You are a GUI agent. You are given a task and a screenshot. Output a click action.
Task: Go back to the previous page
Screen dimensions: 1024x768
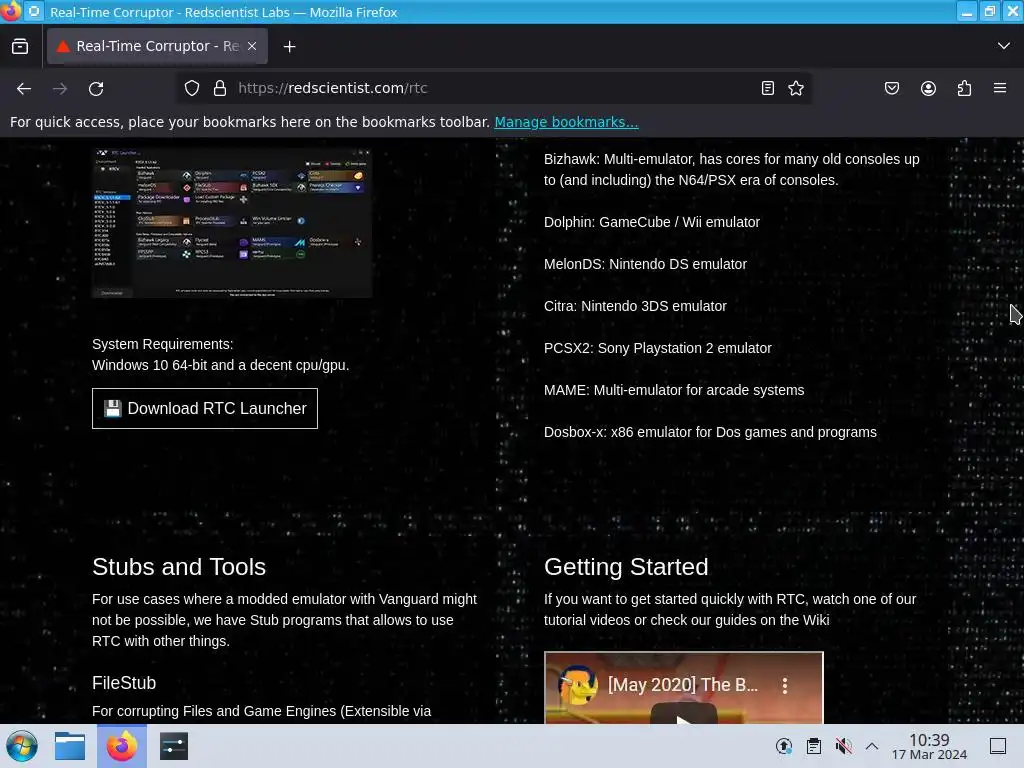24,88
